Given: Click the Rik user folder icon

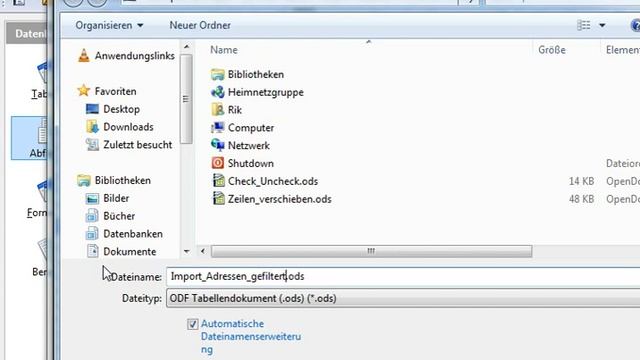Looking at the screenshot, I should coord(218,109).
